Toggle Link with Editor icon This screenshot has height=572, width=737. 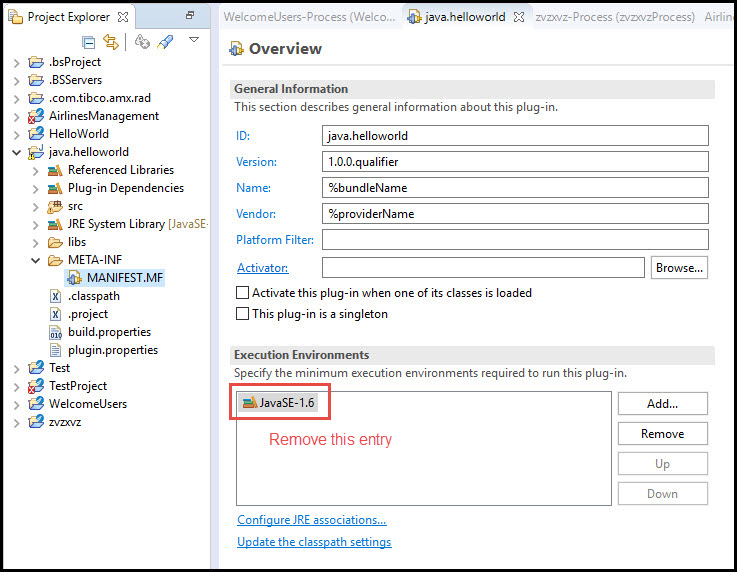(x=111, y=42)
